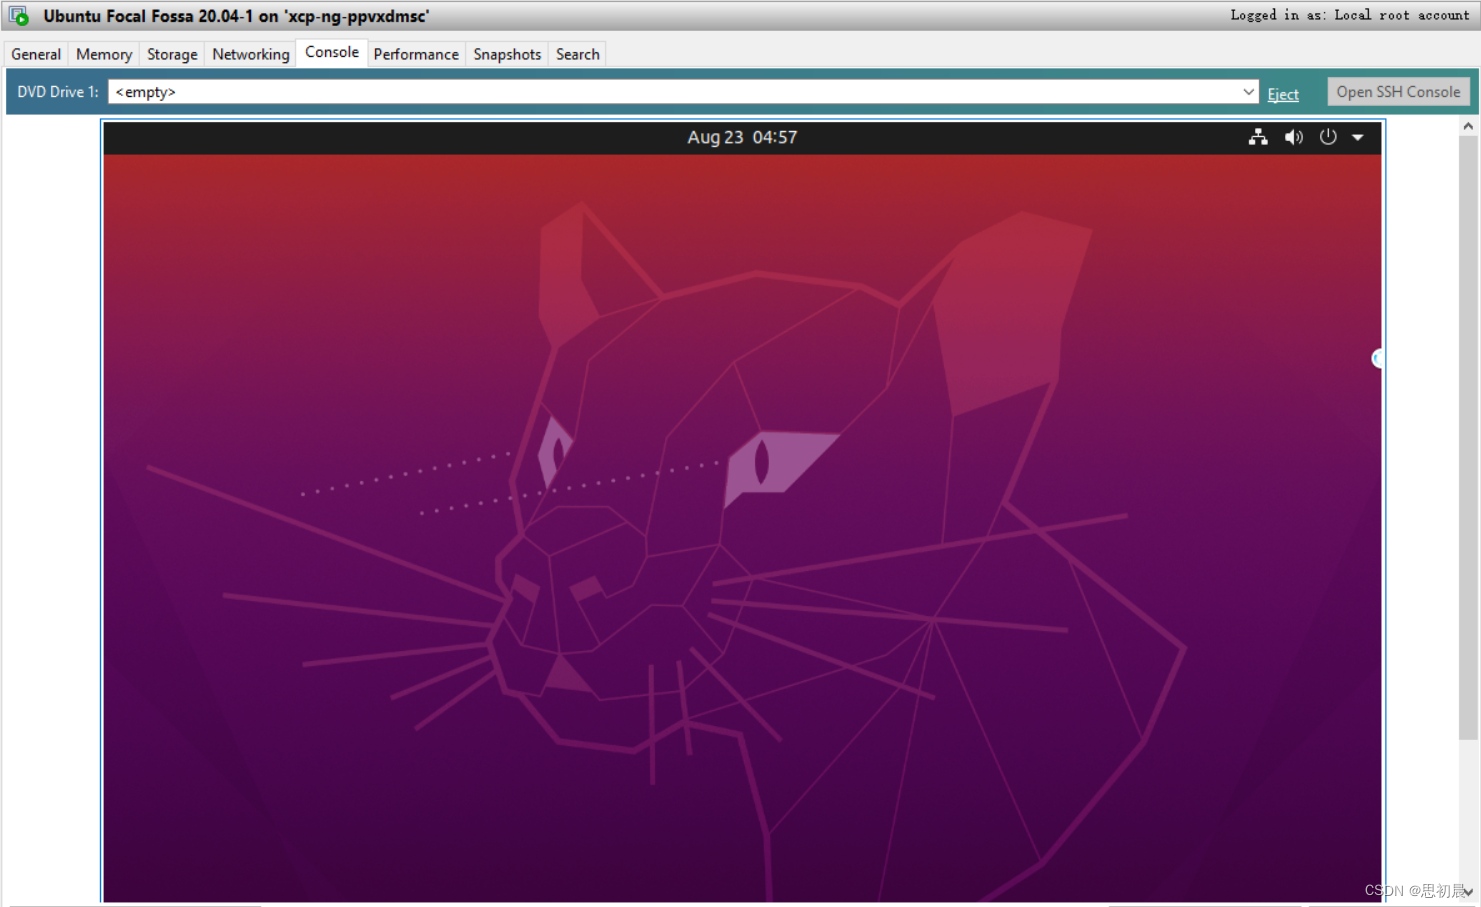Switch to the Search tab

[x=578, y=54]
